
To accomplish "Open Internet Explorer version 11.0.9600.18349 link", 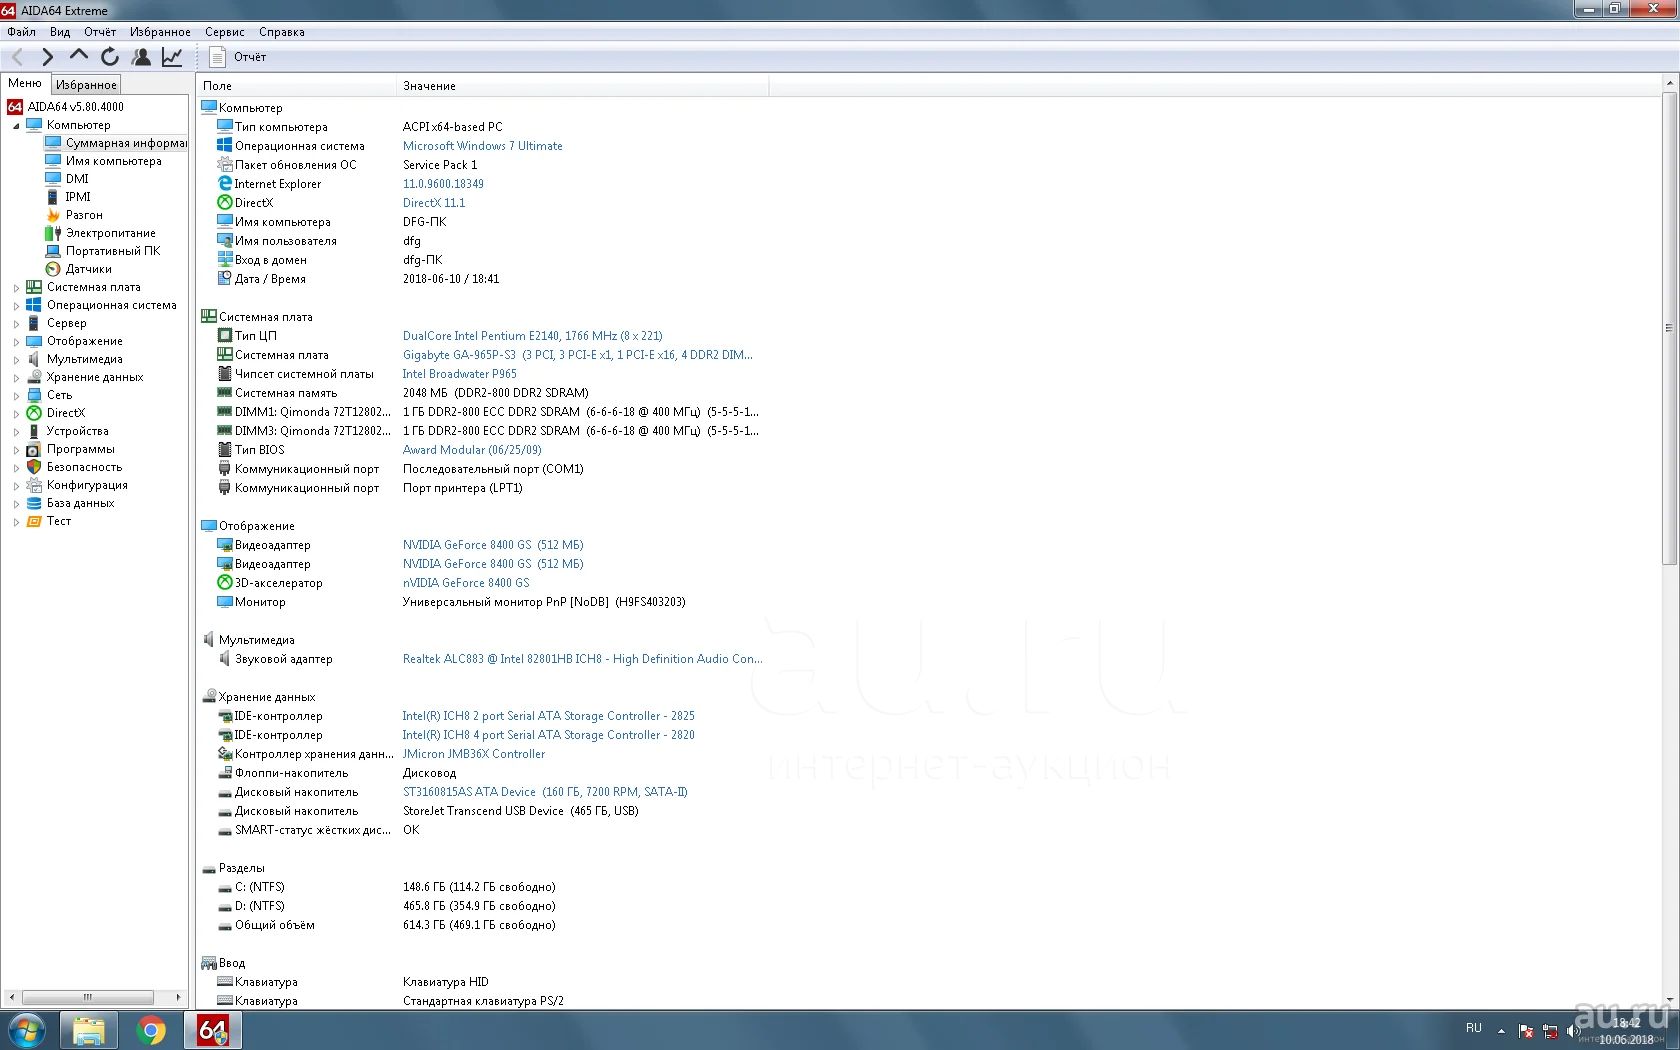I will 443,184.
